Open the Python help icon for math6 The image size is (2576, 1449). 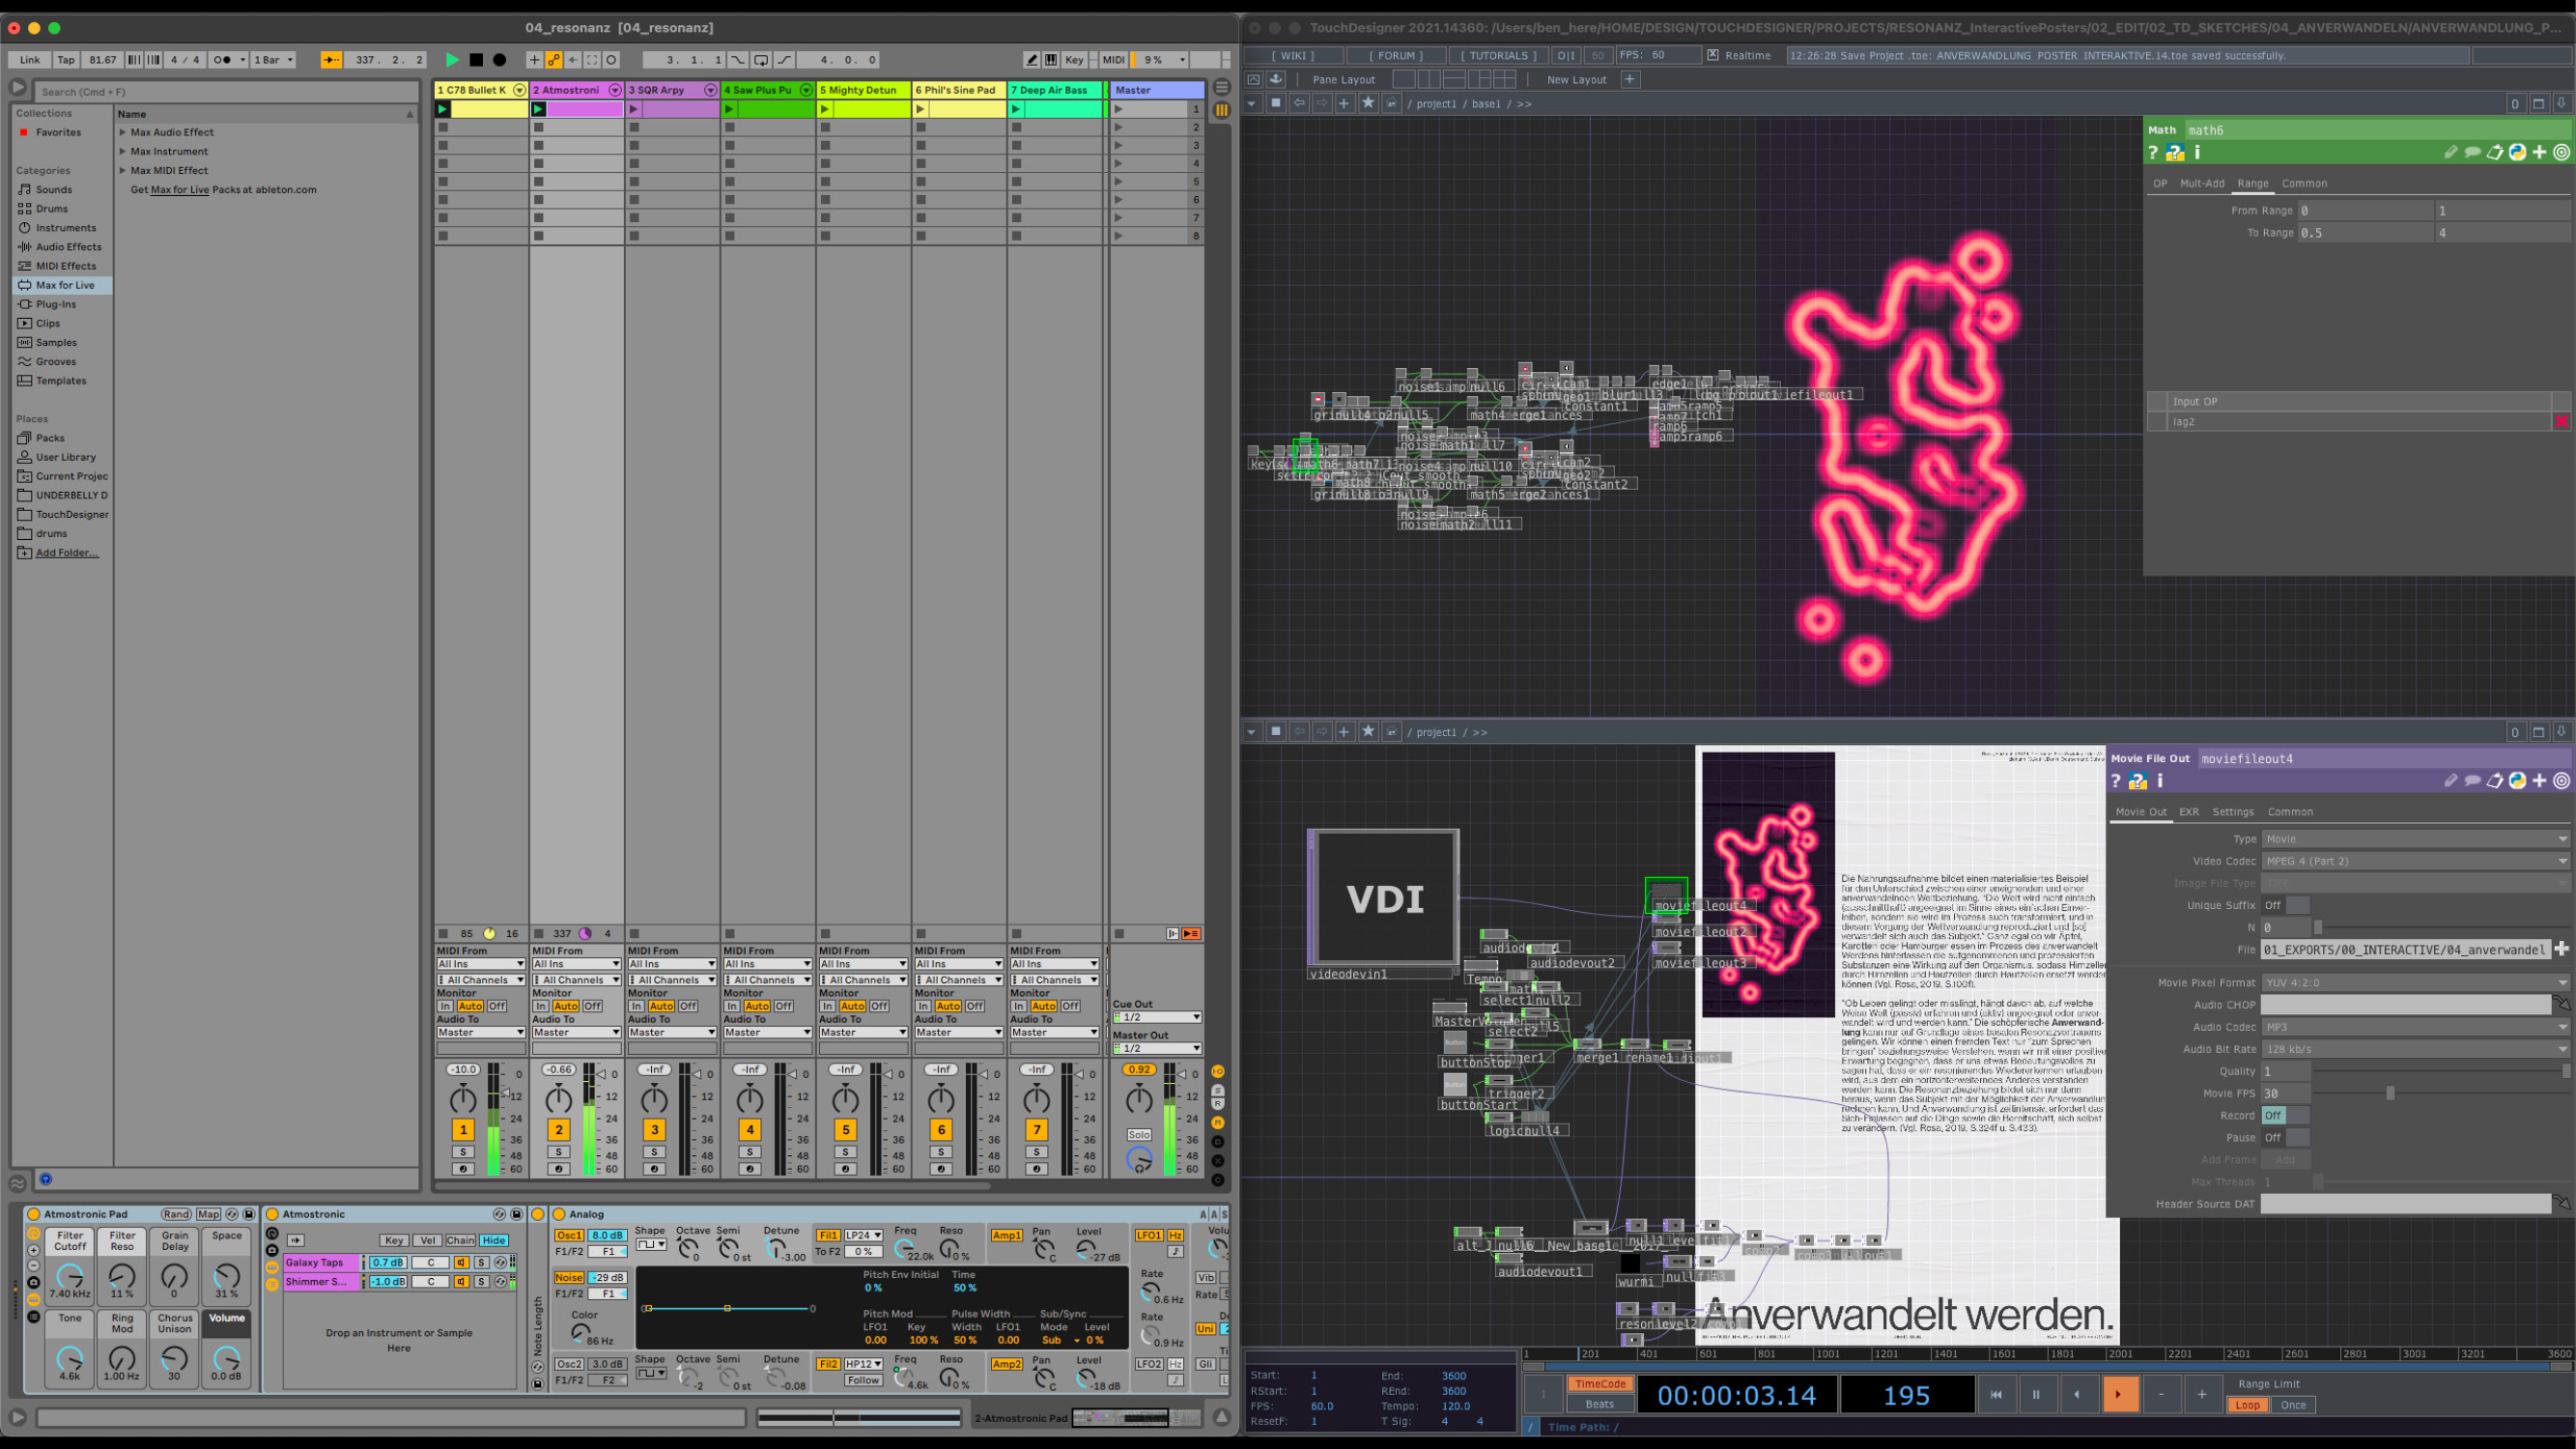pyautogui.click(x=2175, y=153)
